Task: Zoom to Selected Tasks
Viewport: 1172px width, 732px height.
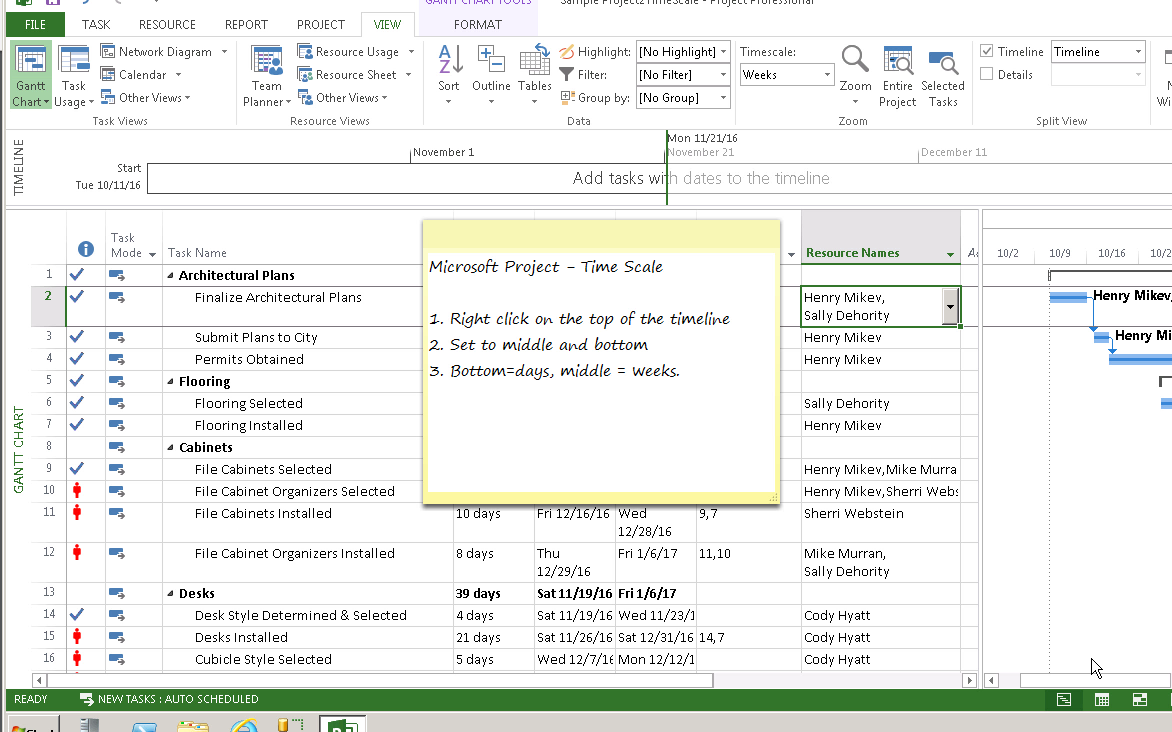Action: coord(942,74)
